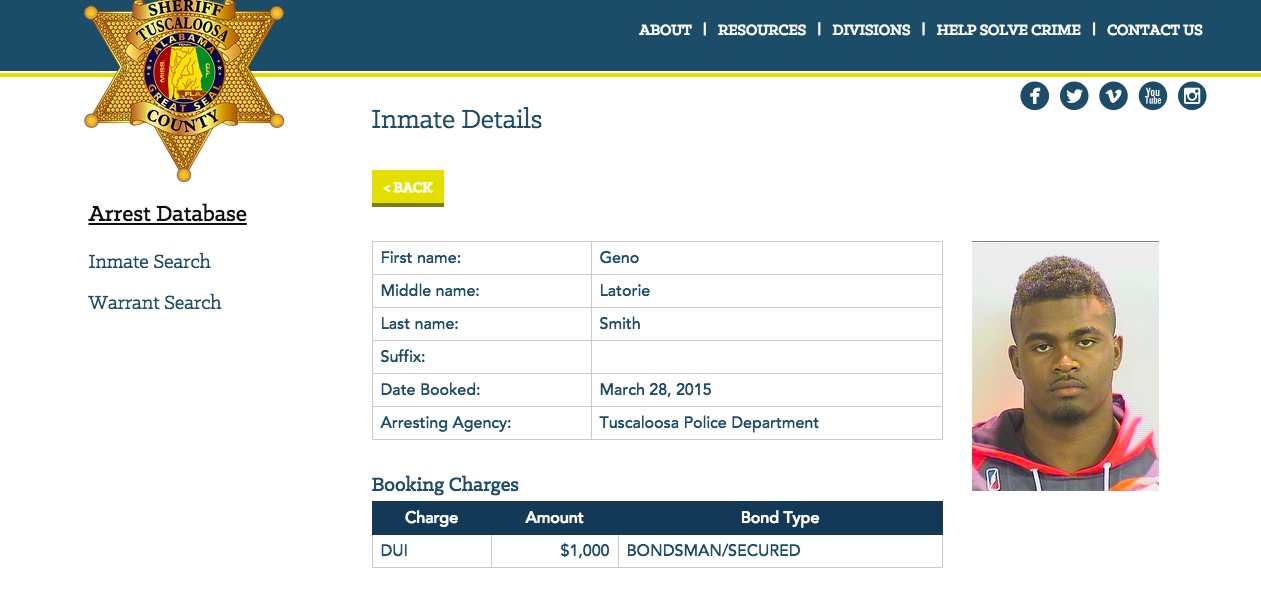This screenshot has width=1261, height=595.
Task: Open the Help Solve Crime menu
Action: click(1008, 30)
